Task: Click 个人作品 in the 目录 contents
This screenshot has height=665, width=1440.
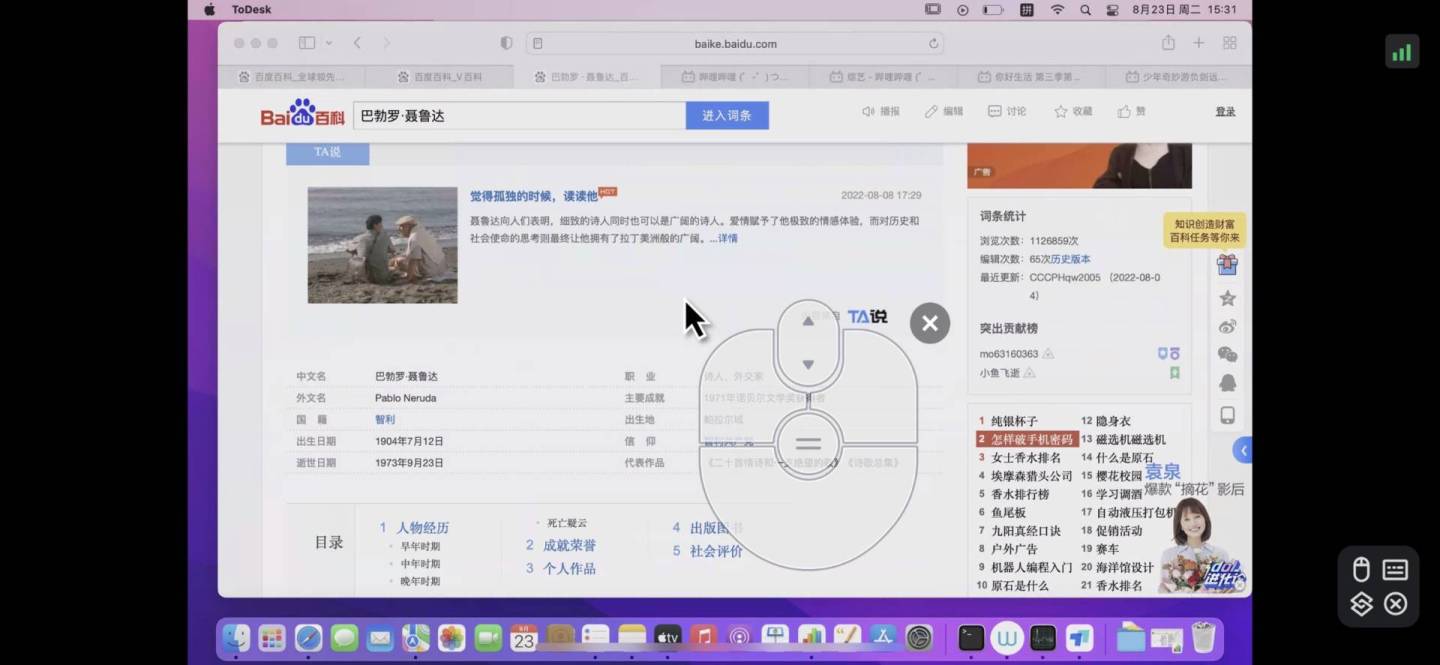Action: tap(569, 569)
